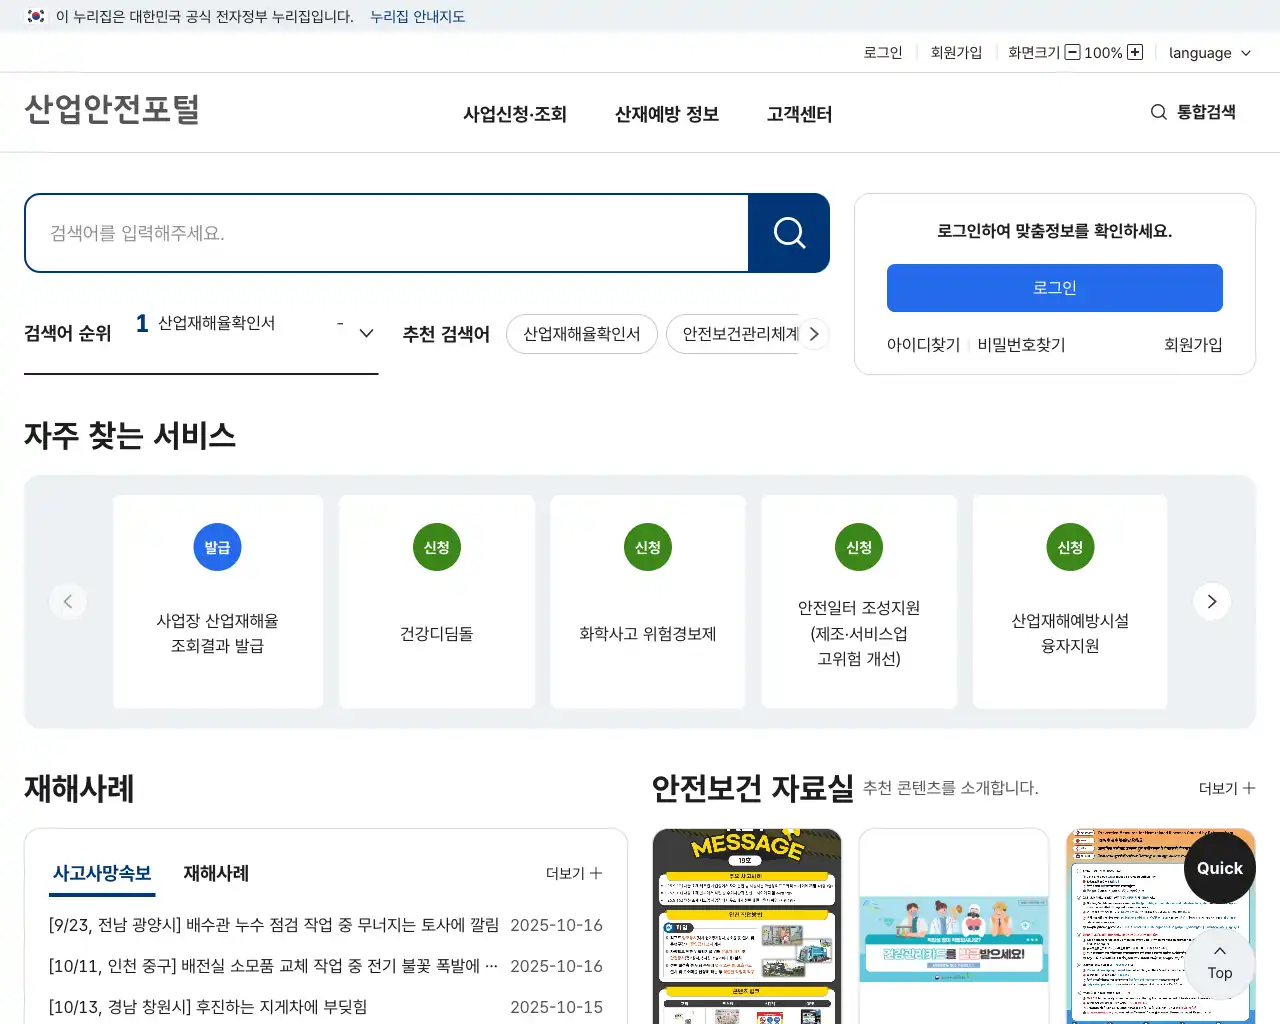Show next services with right arrow
This screenshot has height=1024, width=1280.
pos(1211,601)
